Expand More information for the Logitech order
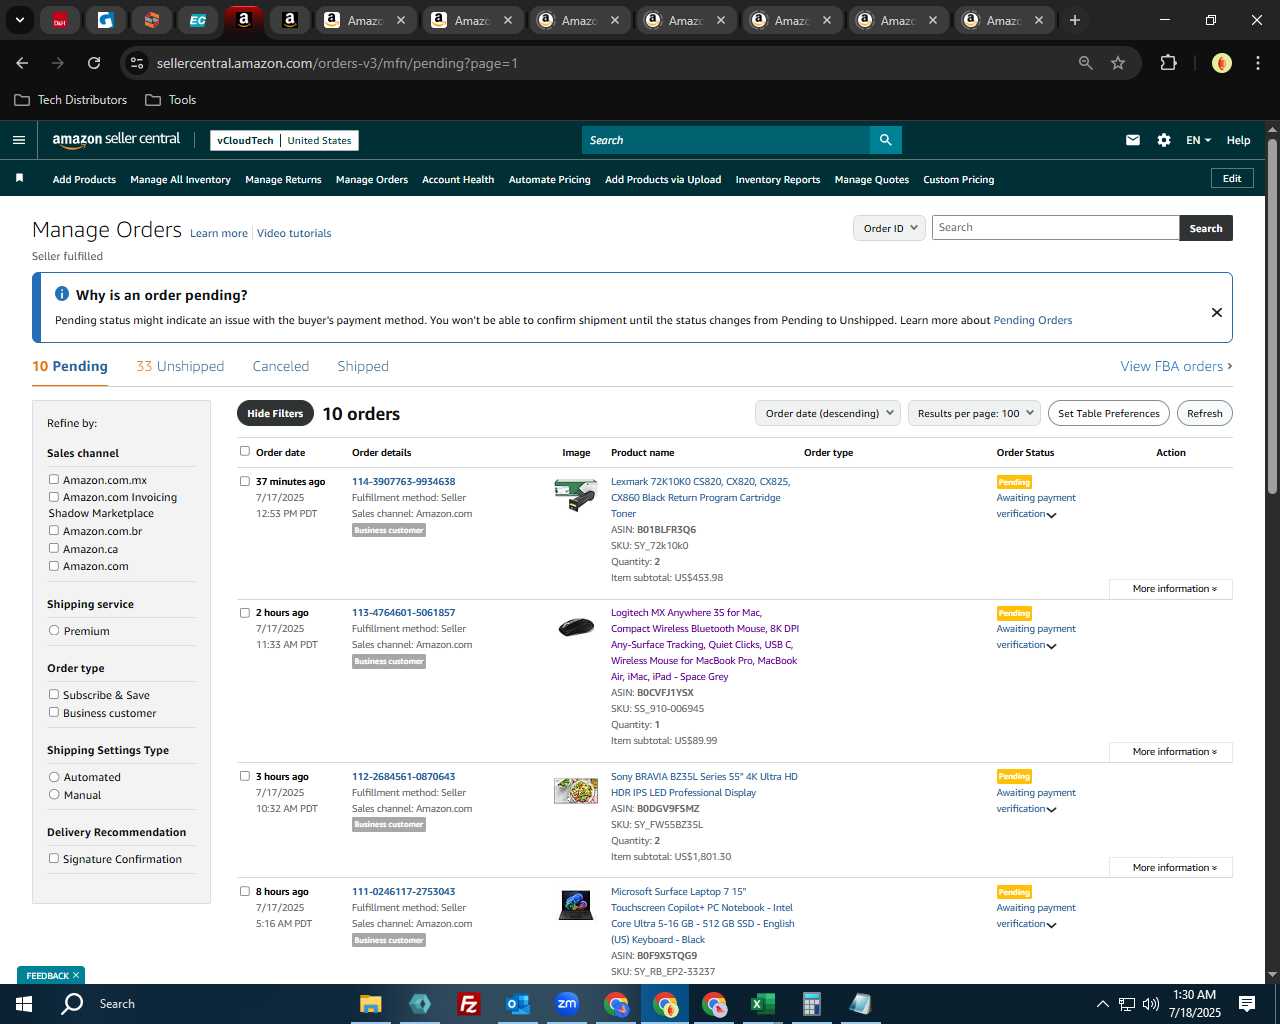The image size is (1280, 1024). [1171, 752]
